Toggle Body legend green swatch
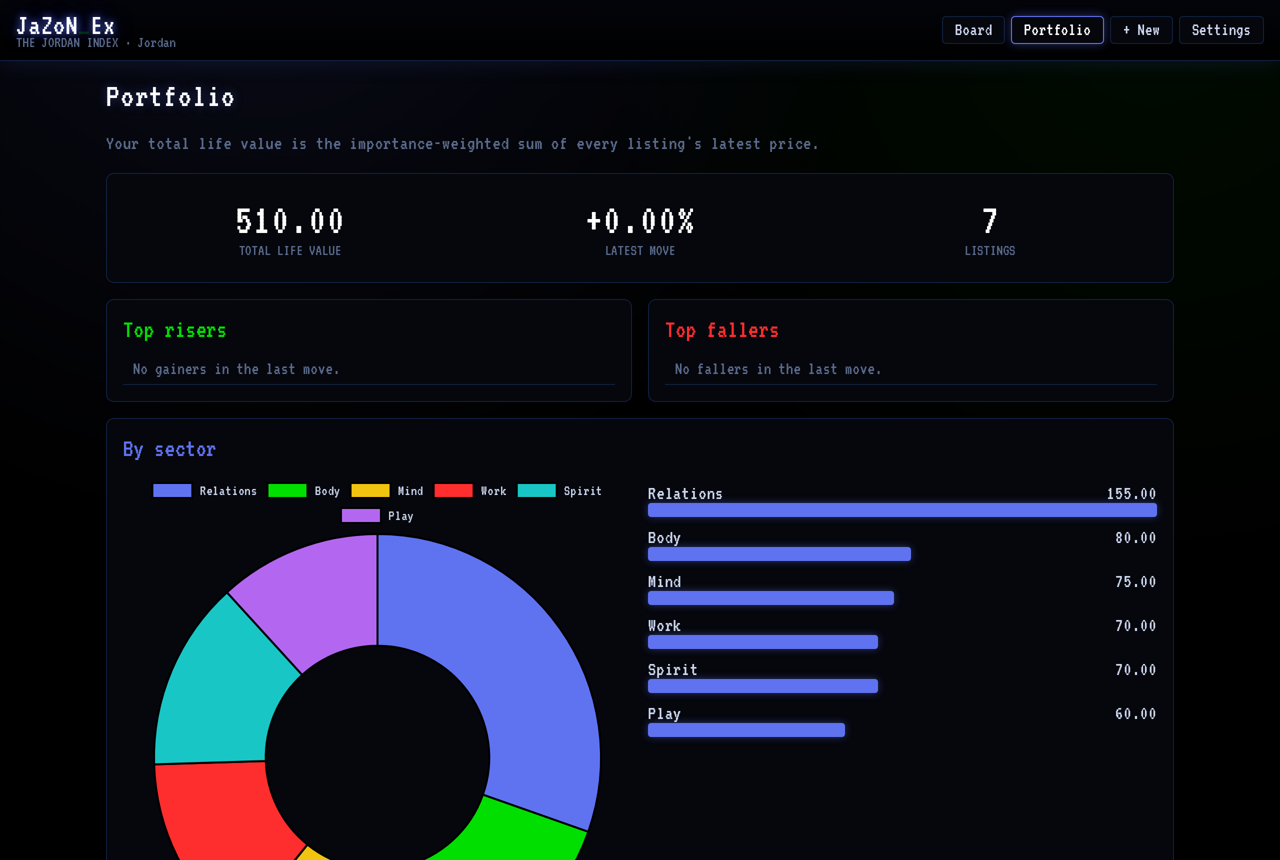Image resolution: width=1280 pixels, height=860 pixels. coord(287,490)
